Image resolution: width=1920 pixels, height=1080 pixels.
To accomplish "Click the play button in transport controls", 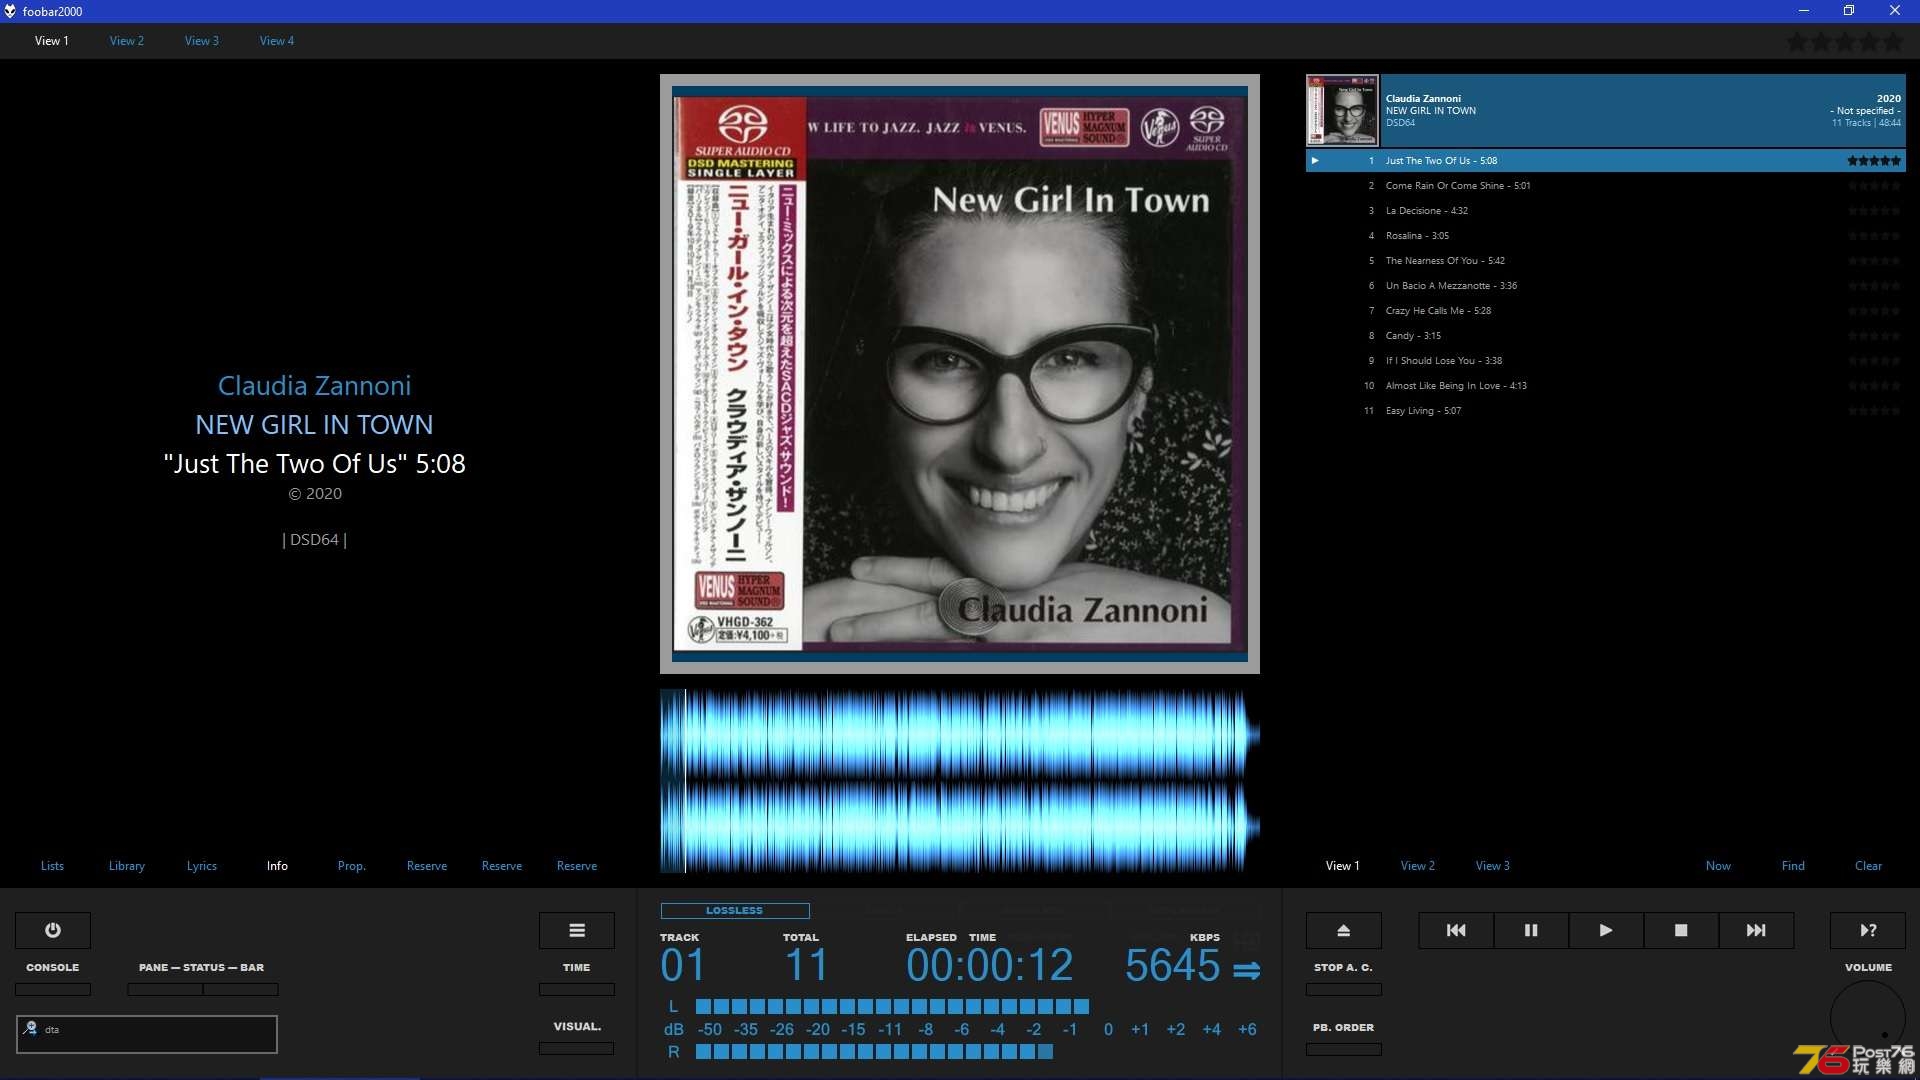I will coord(1606,930).
